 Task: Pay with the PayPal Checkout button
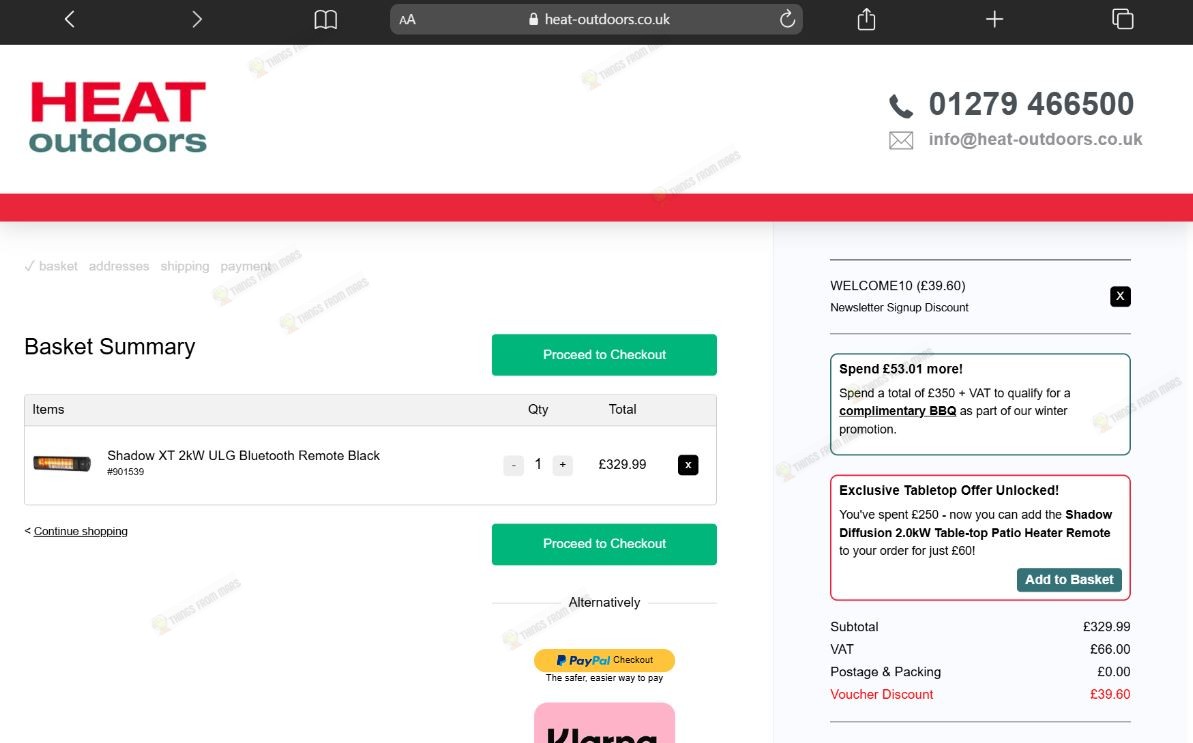coord(604,660)
